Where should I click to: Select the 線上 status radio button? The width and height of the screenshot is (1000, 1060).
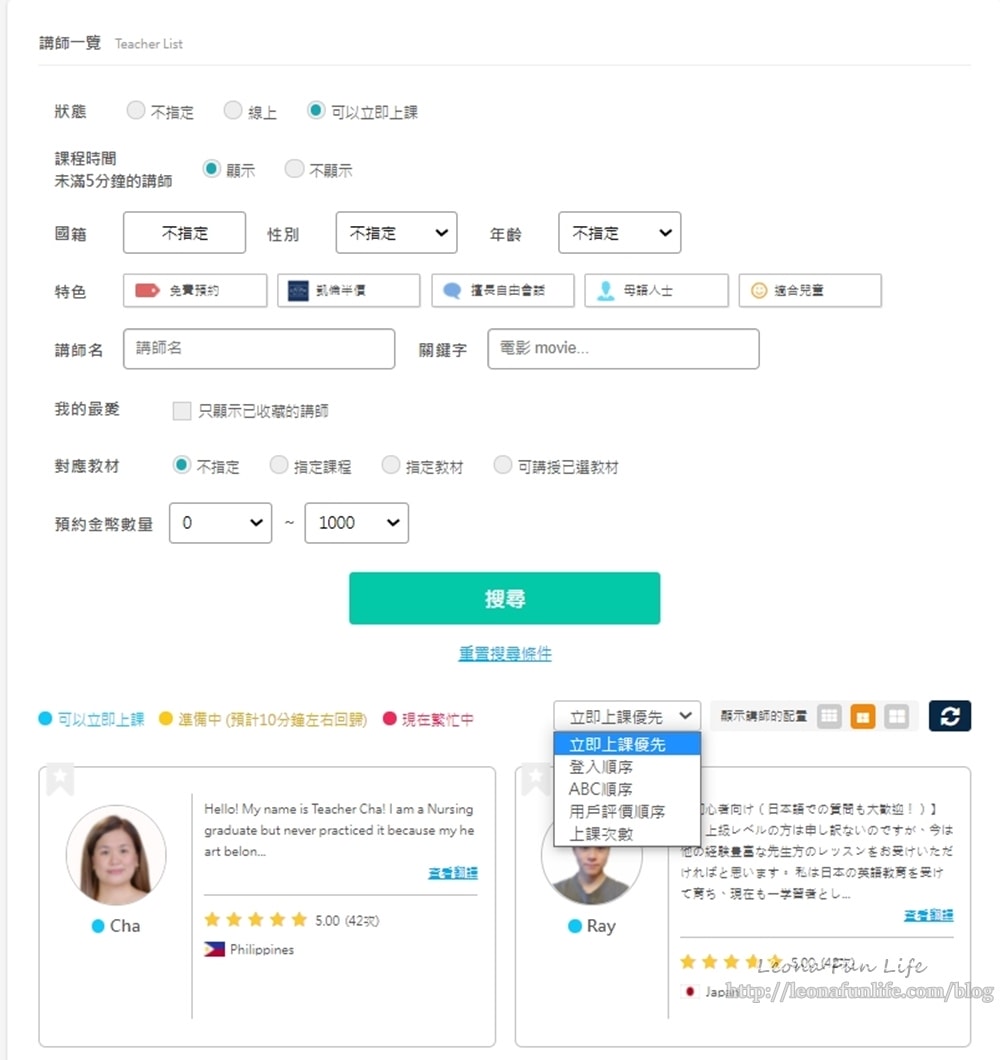[233, 111]
